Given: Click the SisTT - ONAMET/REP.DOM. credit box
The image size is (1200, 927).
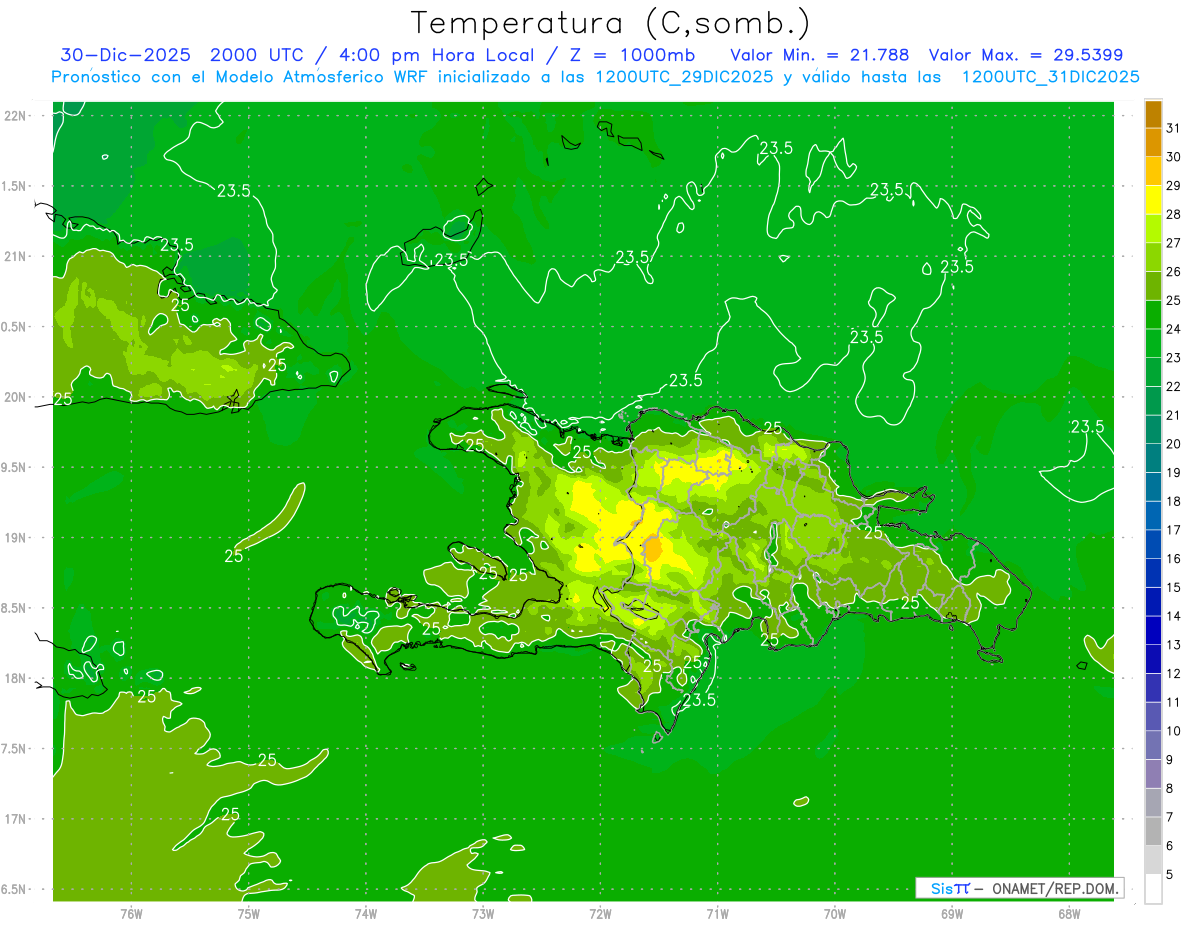Looking at the screenshot, I should pyautogui.click(x=1019, y=888).
